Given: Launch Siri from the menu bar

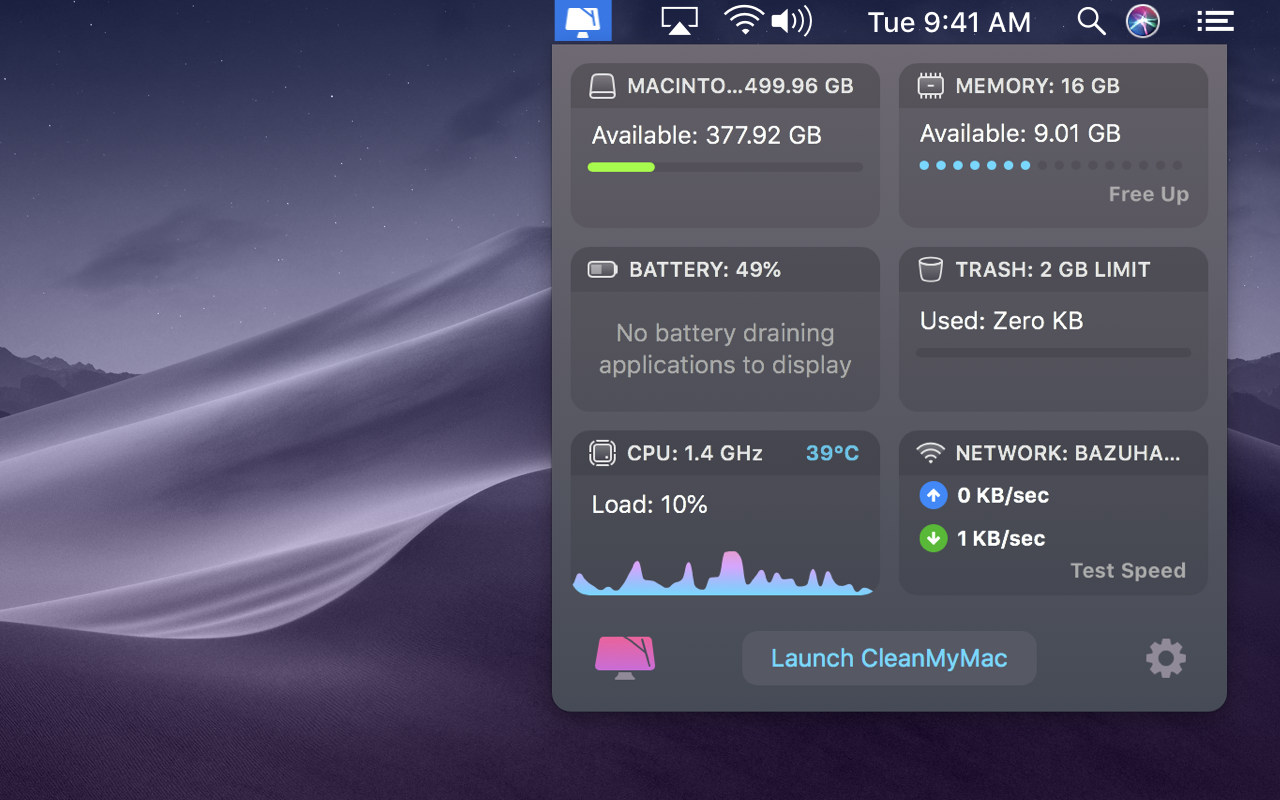Looking at the screenshot, I should [1143, 21].
